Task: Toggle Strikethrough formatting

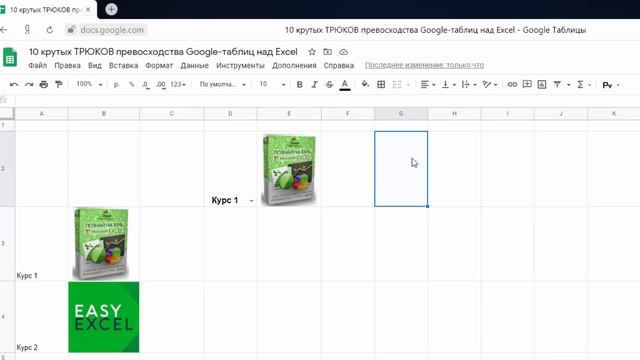Action: coord(329,84)
